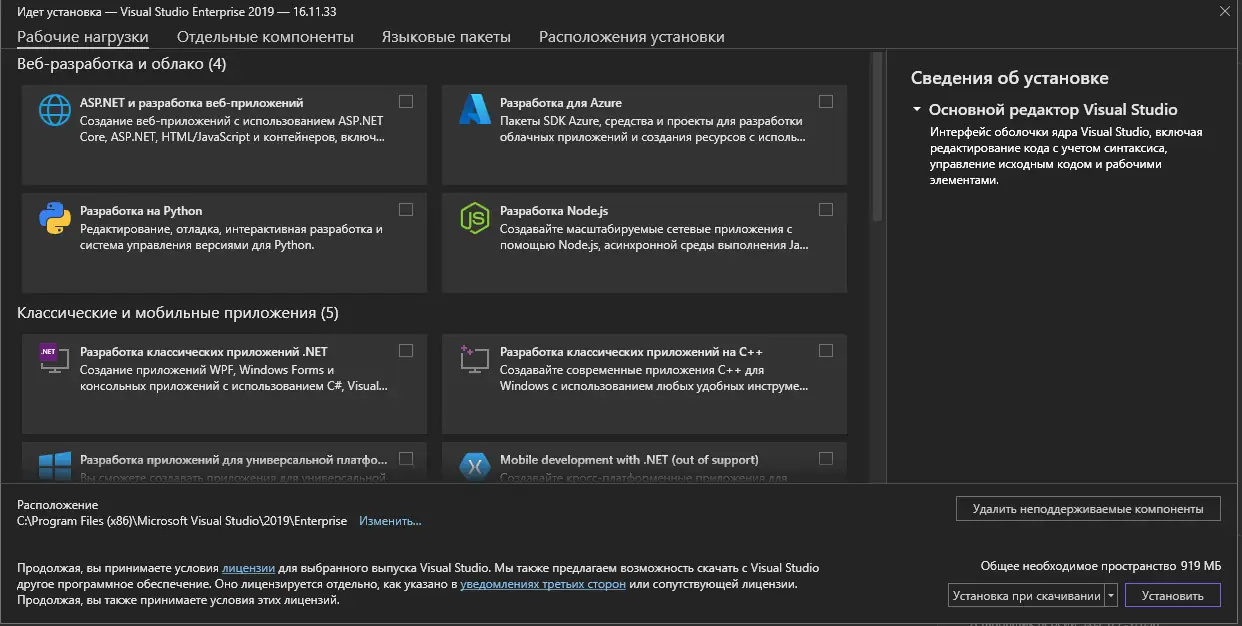The width and height of the screenshot is (1242, 626).
Task: Click the C++ desktop development icon
Action: pos(473,359)
